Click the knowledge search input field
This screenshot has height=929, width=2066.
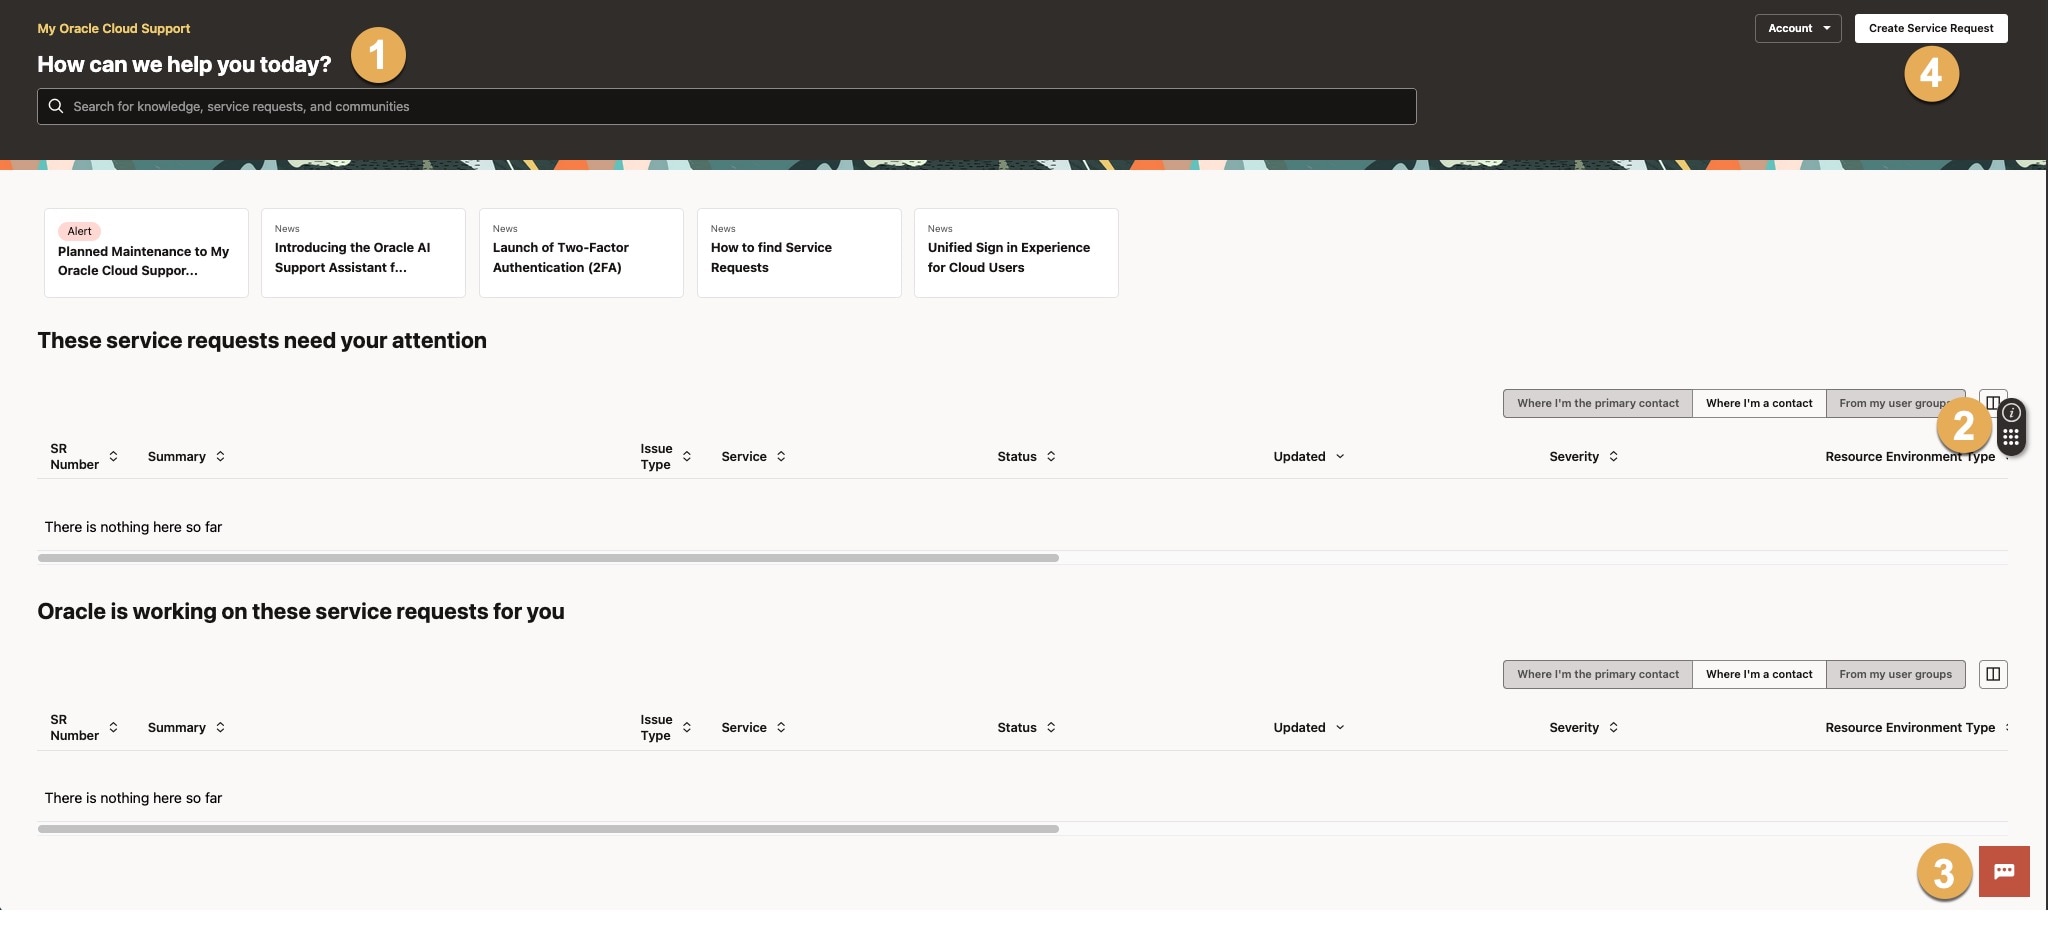(727, 106)
